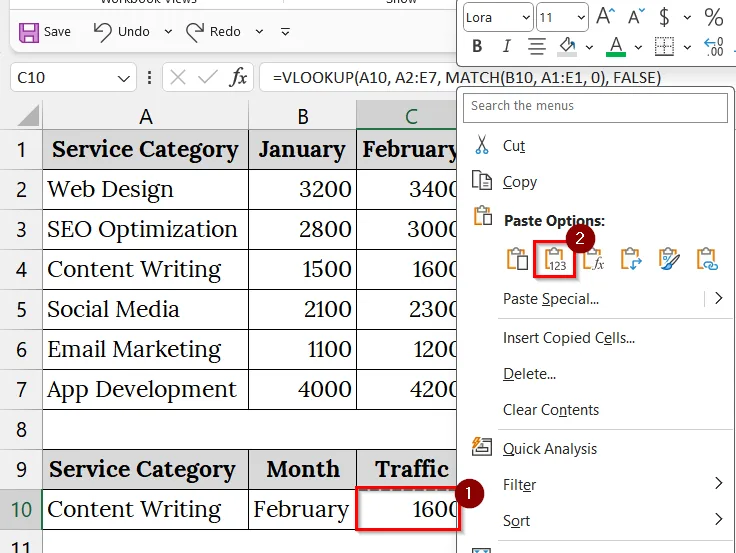Toggle Bold in the mini toolbar
Viewport: 736px width, 553px height.
(x=477, y=46)
